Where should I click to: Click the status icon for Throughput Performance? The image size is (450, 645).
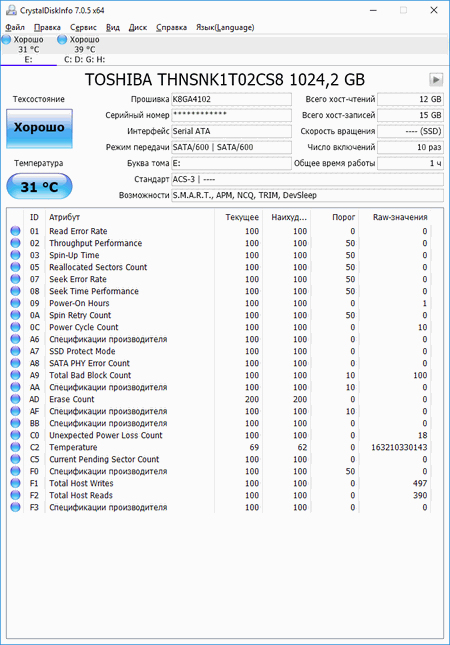coord(15,243)
